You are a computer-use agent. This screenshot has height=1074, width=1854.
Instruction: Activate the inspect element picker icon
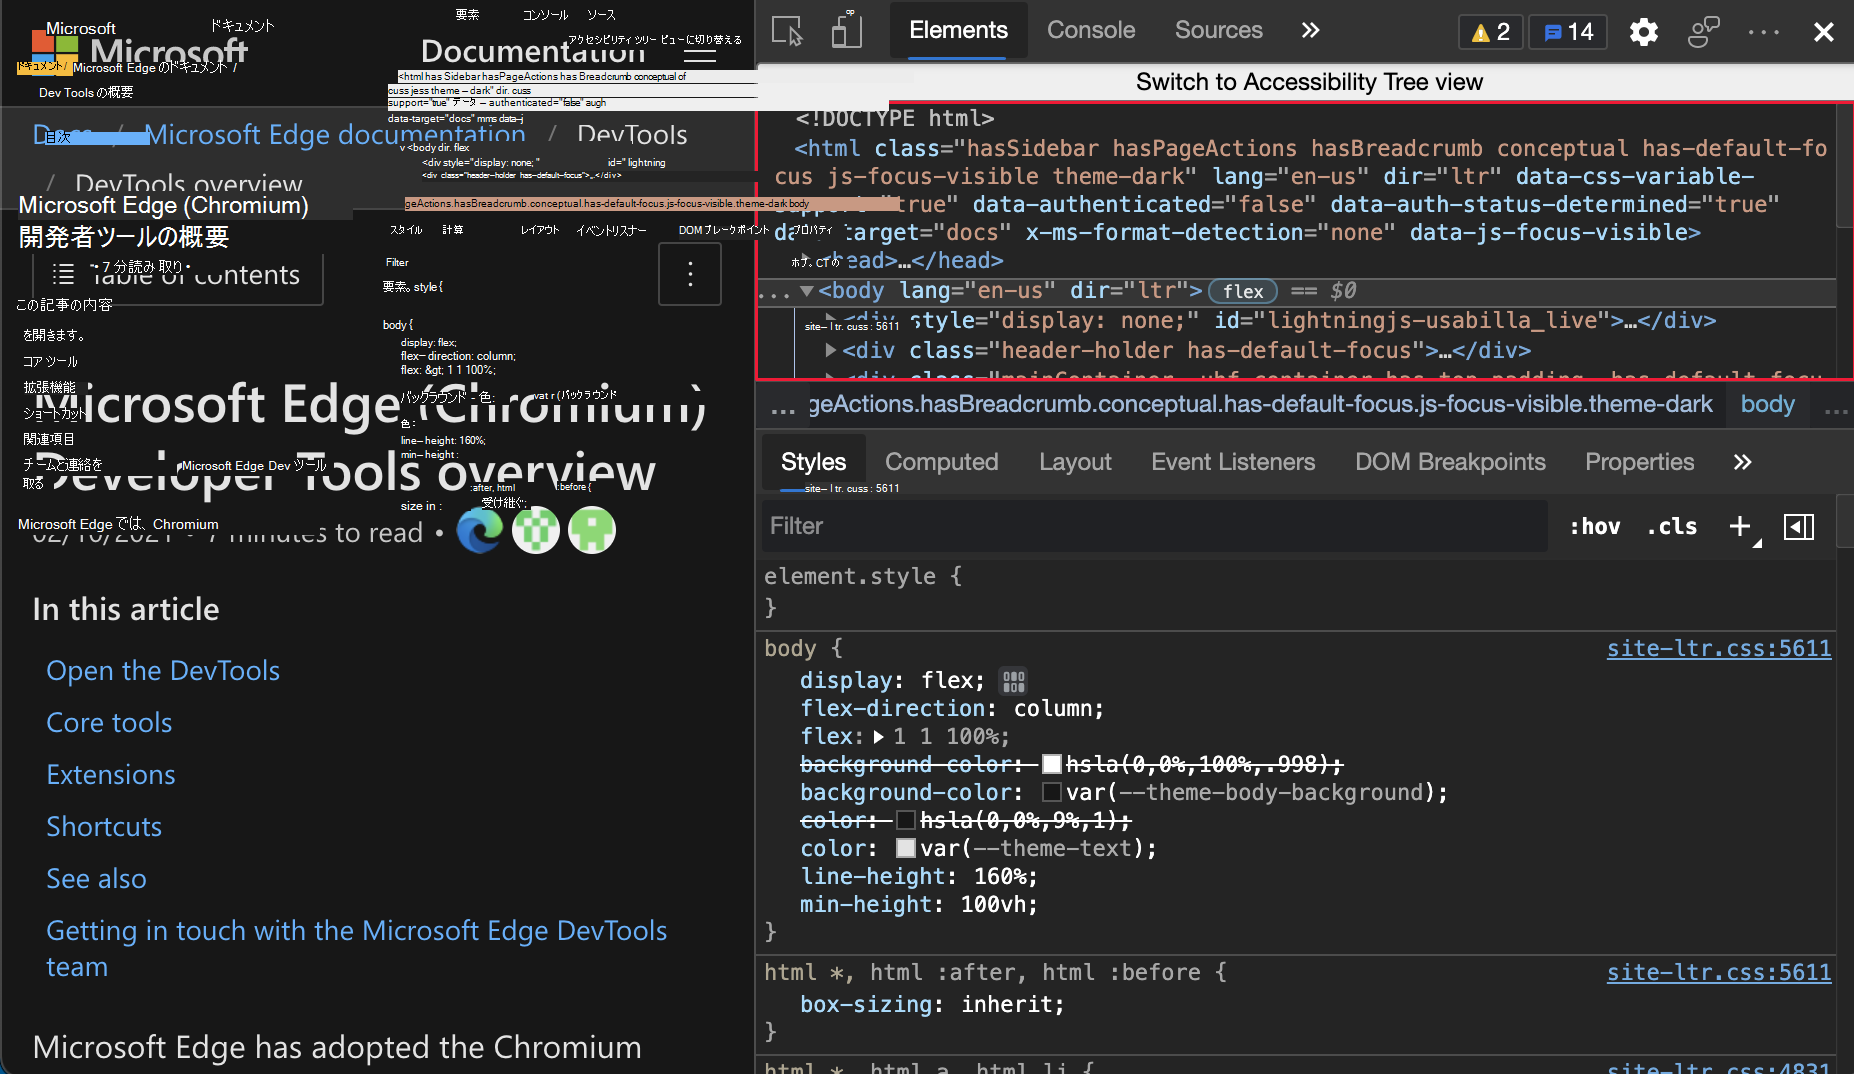click(x=787, y=31)
